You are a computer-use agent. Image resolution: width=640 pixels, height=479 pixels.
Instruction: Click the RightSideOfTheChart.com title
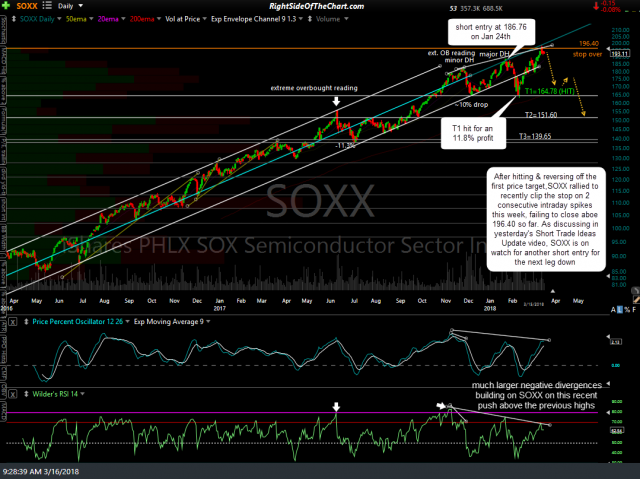[x=317, y=6]
